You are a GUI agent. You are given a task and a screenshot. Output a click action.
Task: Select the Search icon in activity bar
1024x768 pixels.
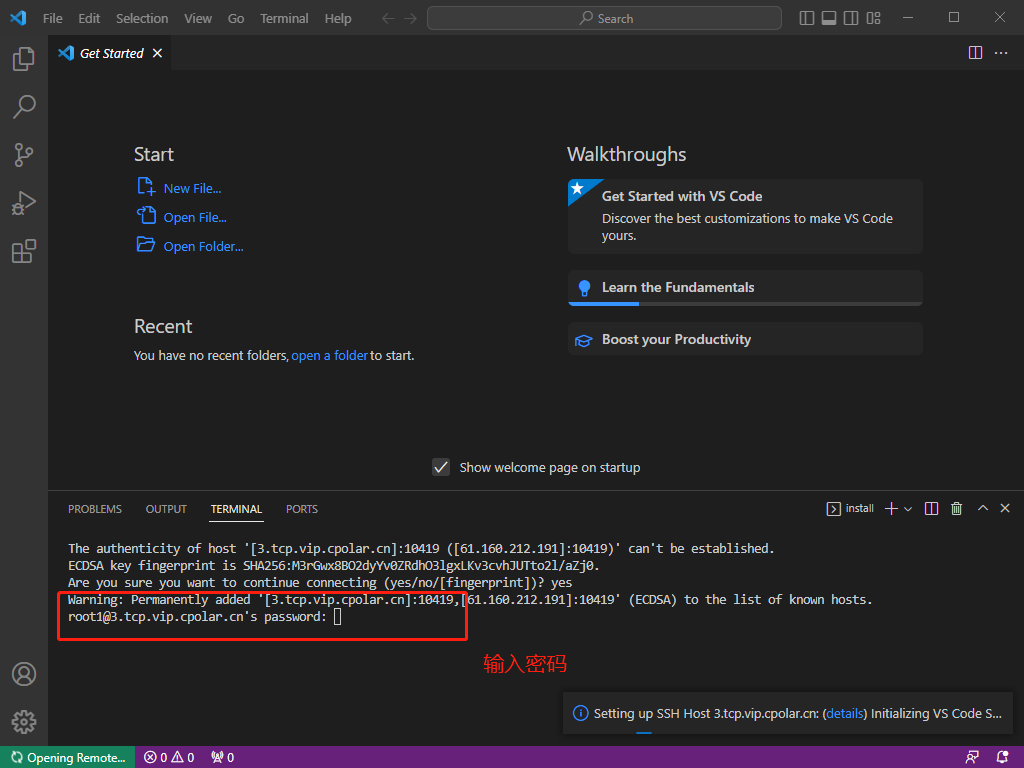[x=24, y=106]
